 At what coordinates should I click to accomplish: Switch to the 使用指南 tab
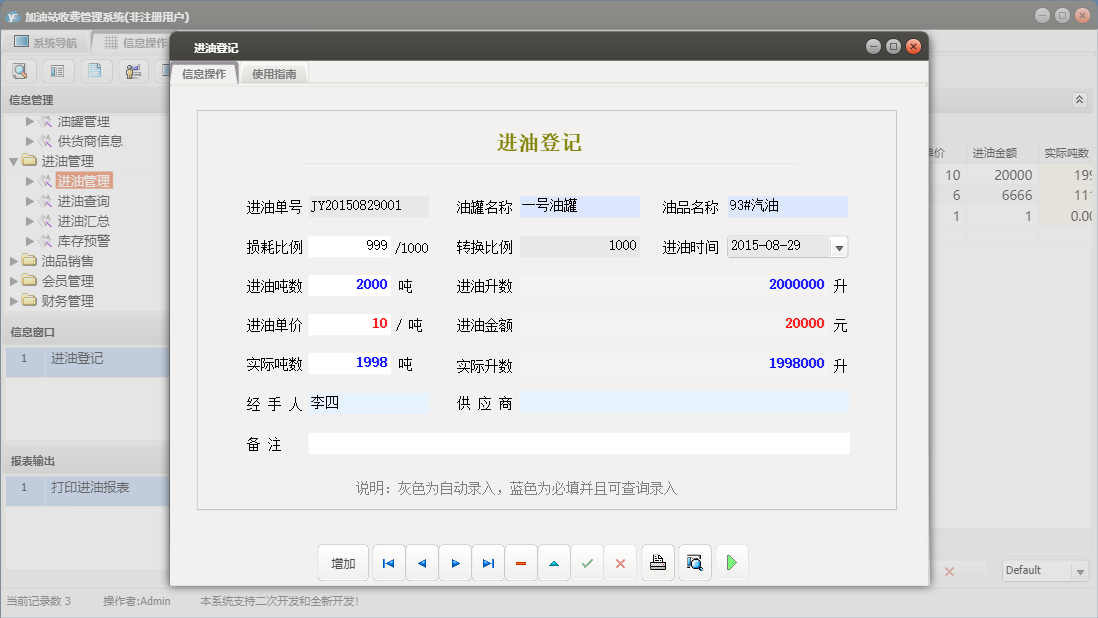coord(273,72)
